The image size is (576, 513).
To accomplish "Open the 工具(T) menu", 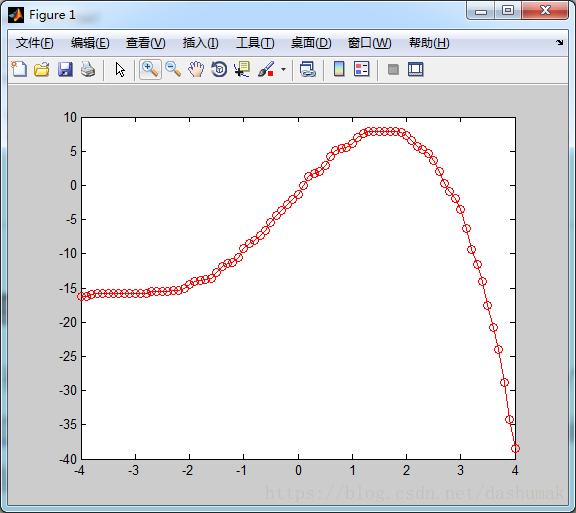I will coord(255,43).
